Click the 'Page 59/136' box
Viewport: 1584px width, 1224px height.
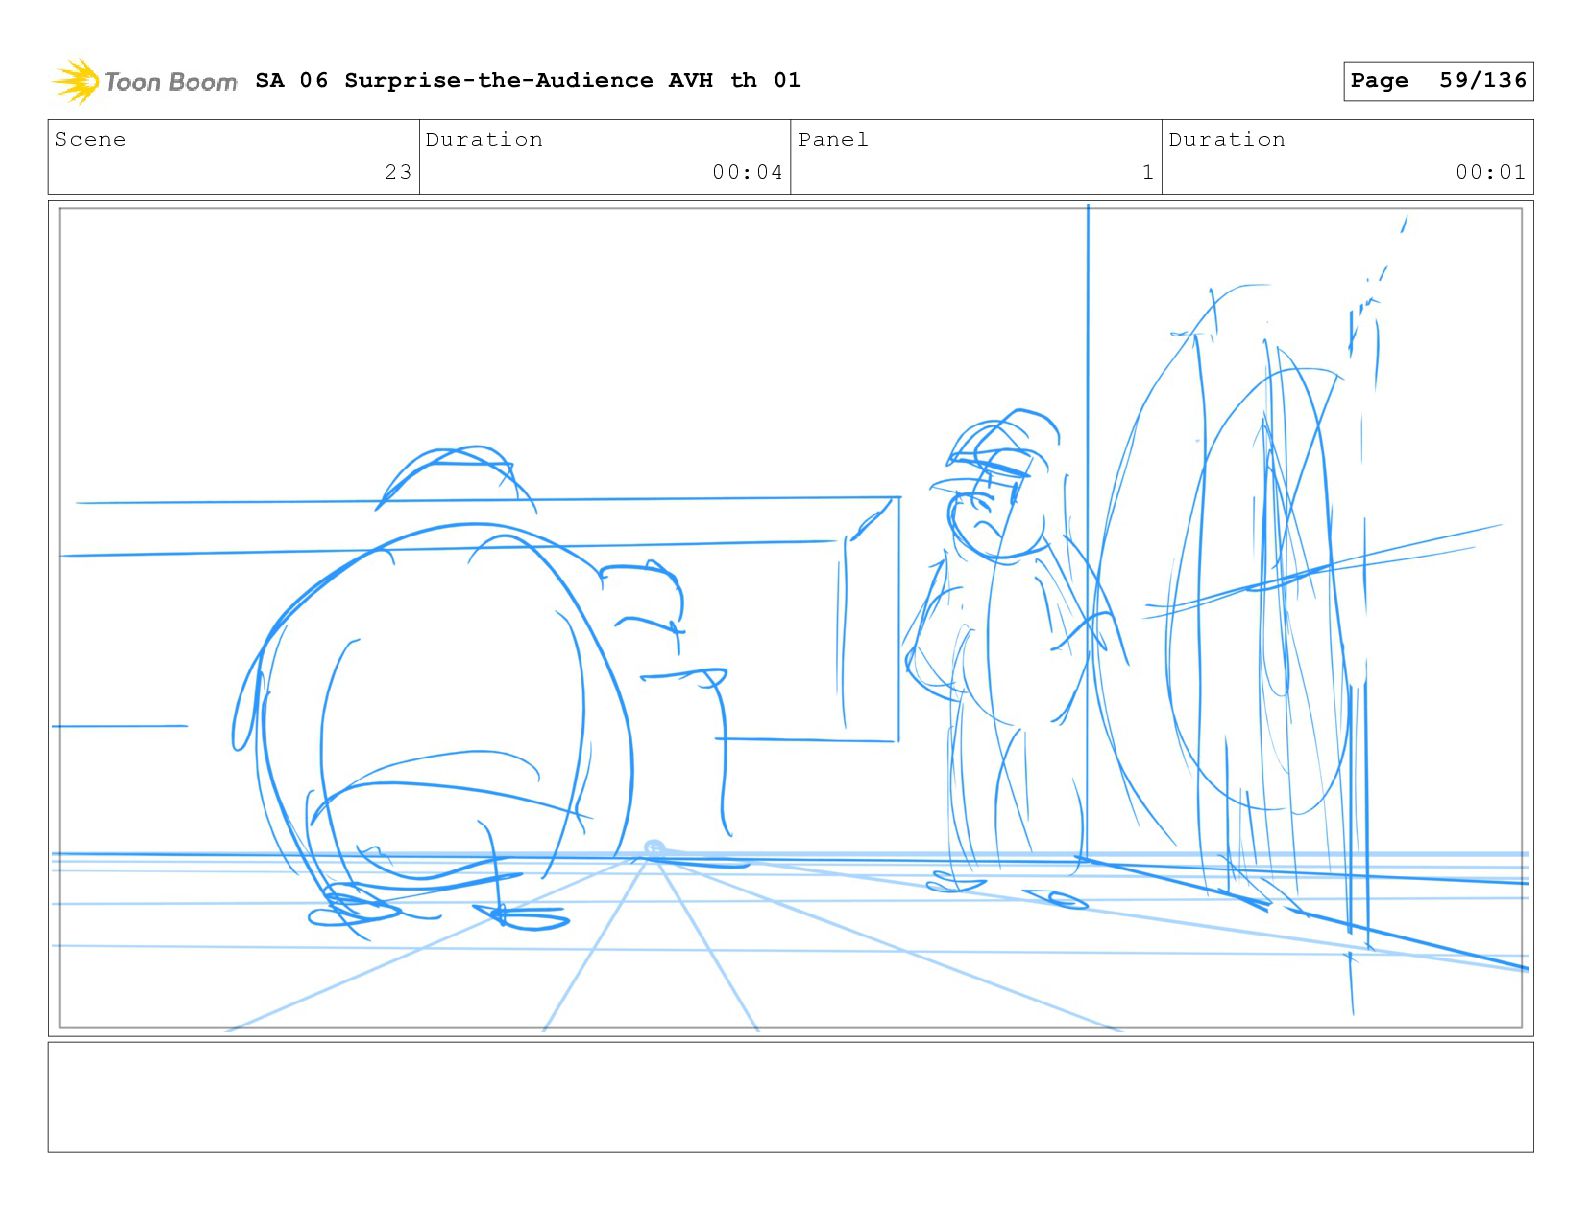[x=1438, y=81]
